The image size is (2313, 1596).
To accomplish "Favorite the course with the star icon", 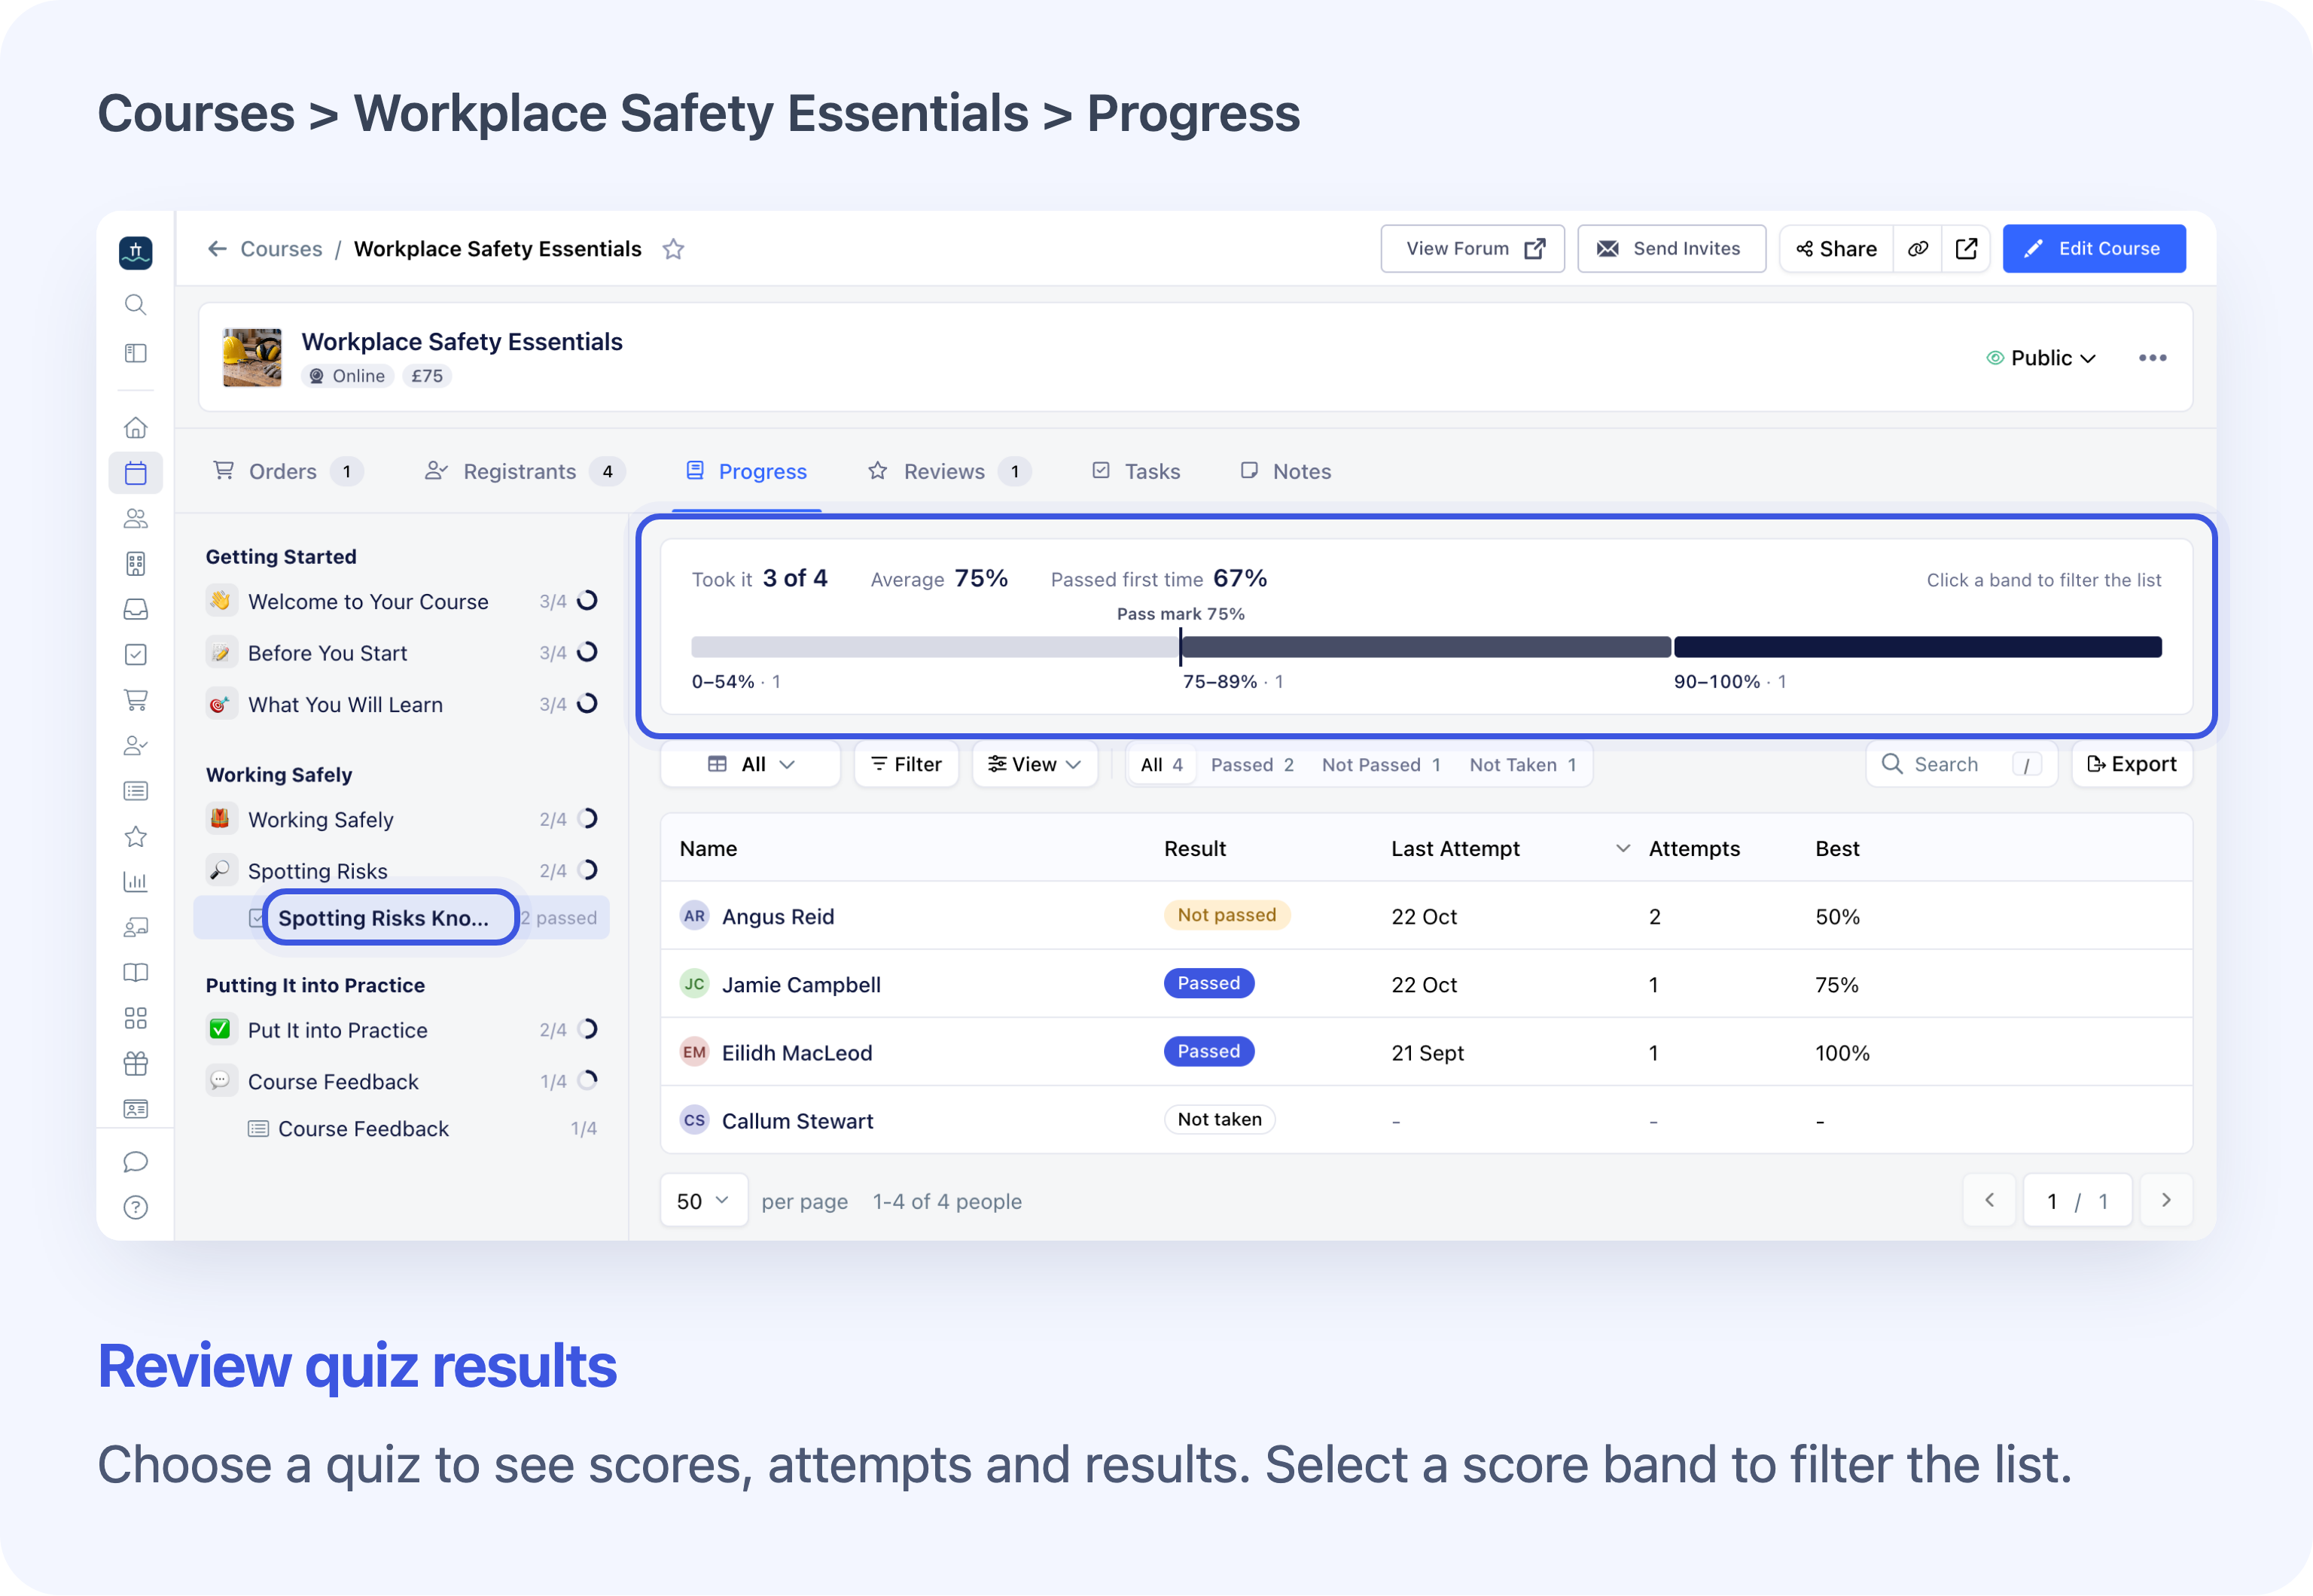I will click(x=673, y=249).
